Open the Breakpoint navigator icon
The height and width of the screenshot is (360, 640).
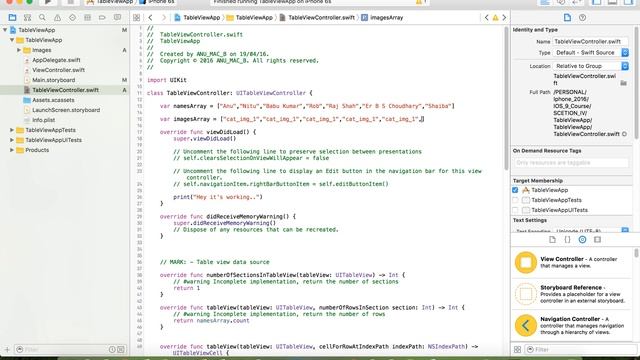coord(102,18)
